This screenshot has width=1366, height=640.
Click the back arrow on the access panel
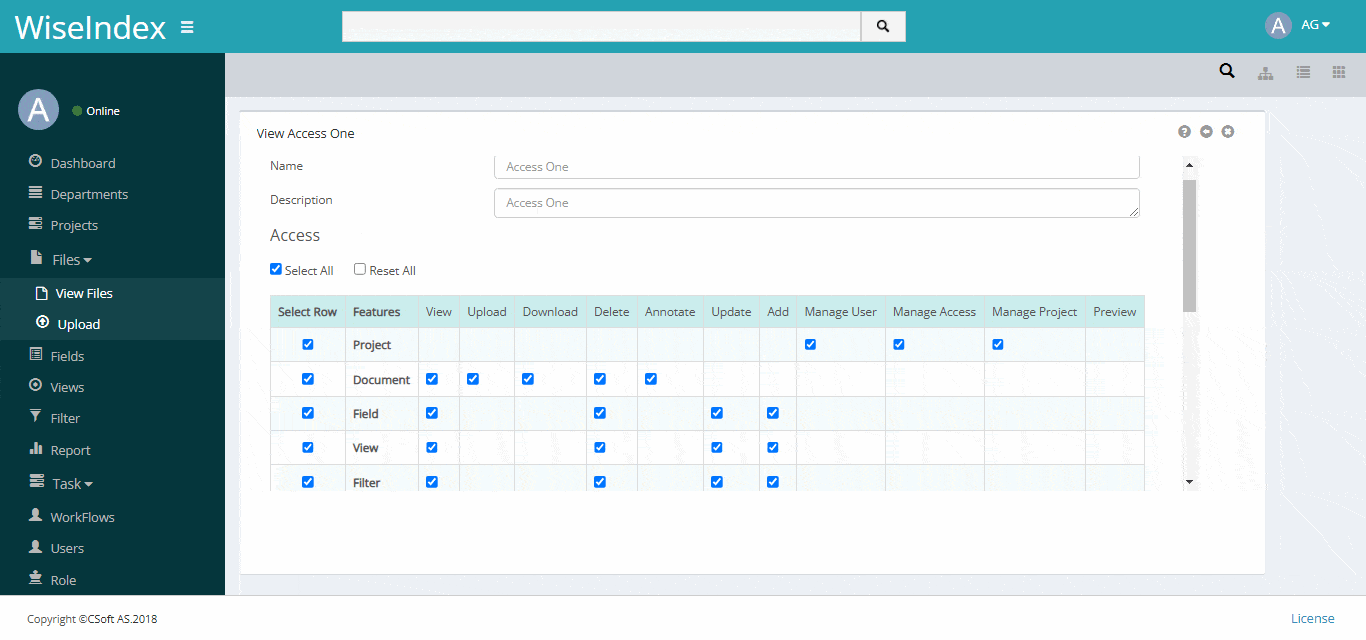[1206, 131]
